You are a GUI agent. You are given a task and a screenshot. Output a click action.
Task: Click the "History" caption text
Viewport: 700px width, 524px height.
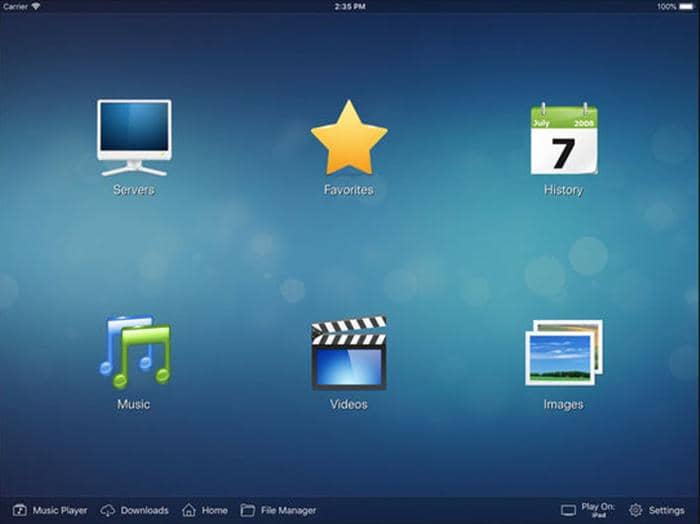tap(563, 190)
